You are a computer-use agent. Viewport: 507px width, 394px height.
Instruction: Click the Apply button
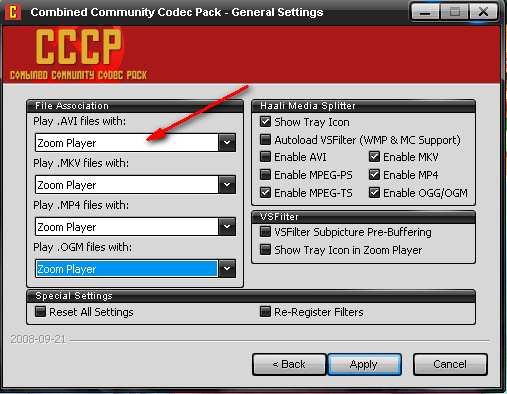click(x=364, y=364)
